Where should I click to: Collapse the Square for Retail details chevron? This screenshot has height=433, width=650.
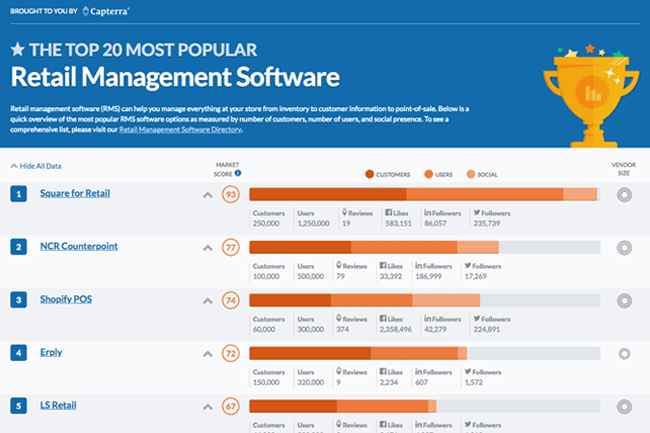208,195
